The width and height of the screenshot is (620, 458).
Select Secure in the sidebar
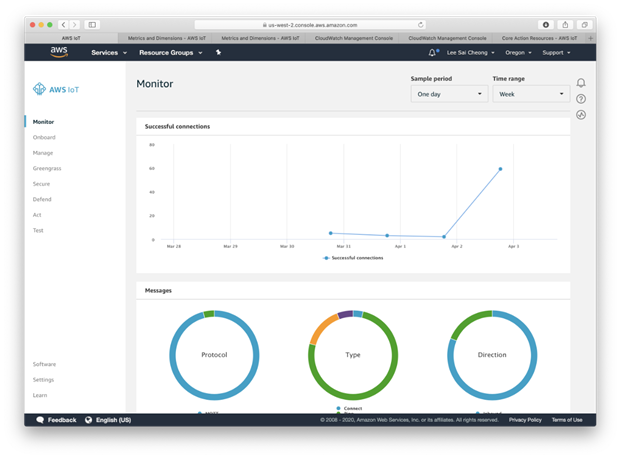tap(41, 184)
